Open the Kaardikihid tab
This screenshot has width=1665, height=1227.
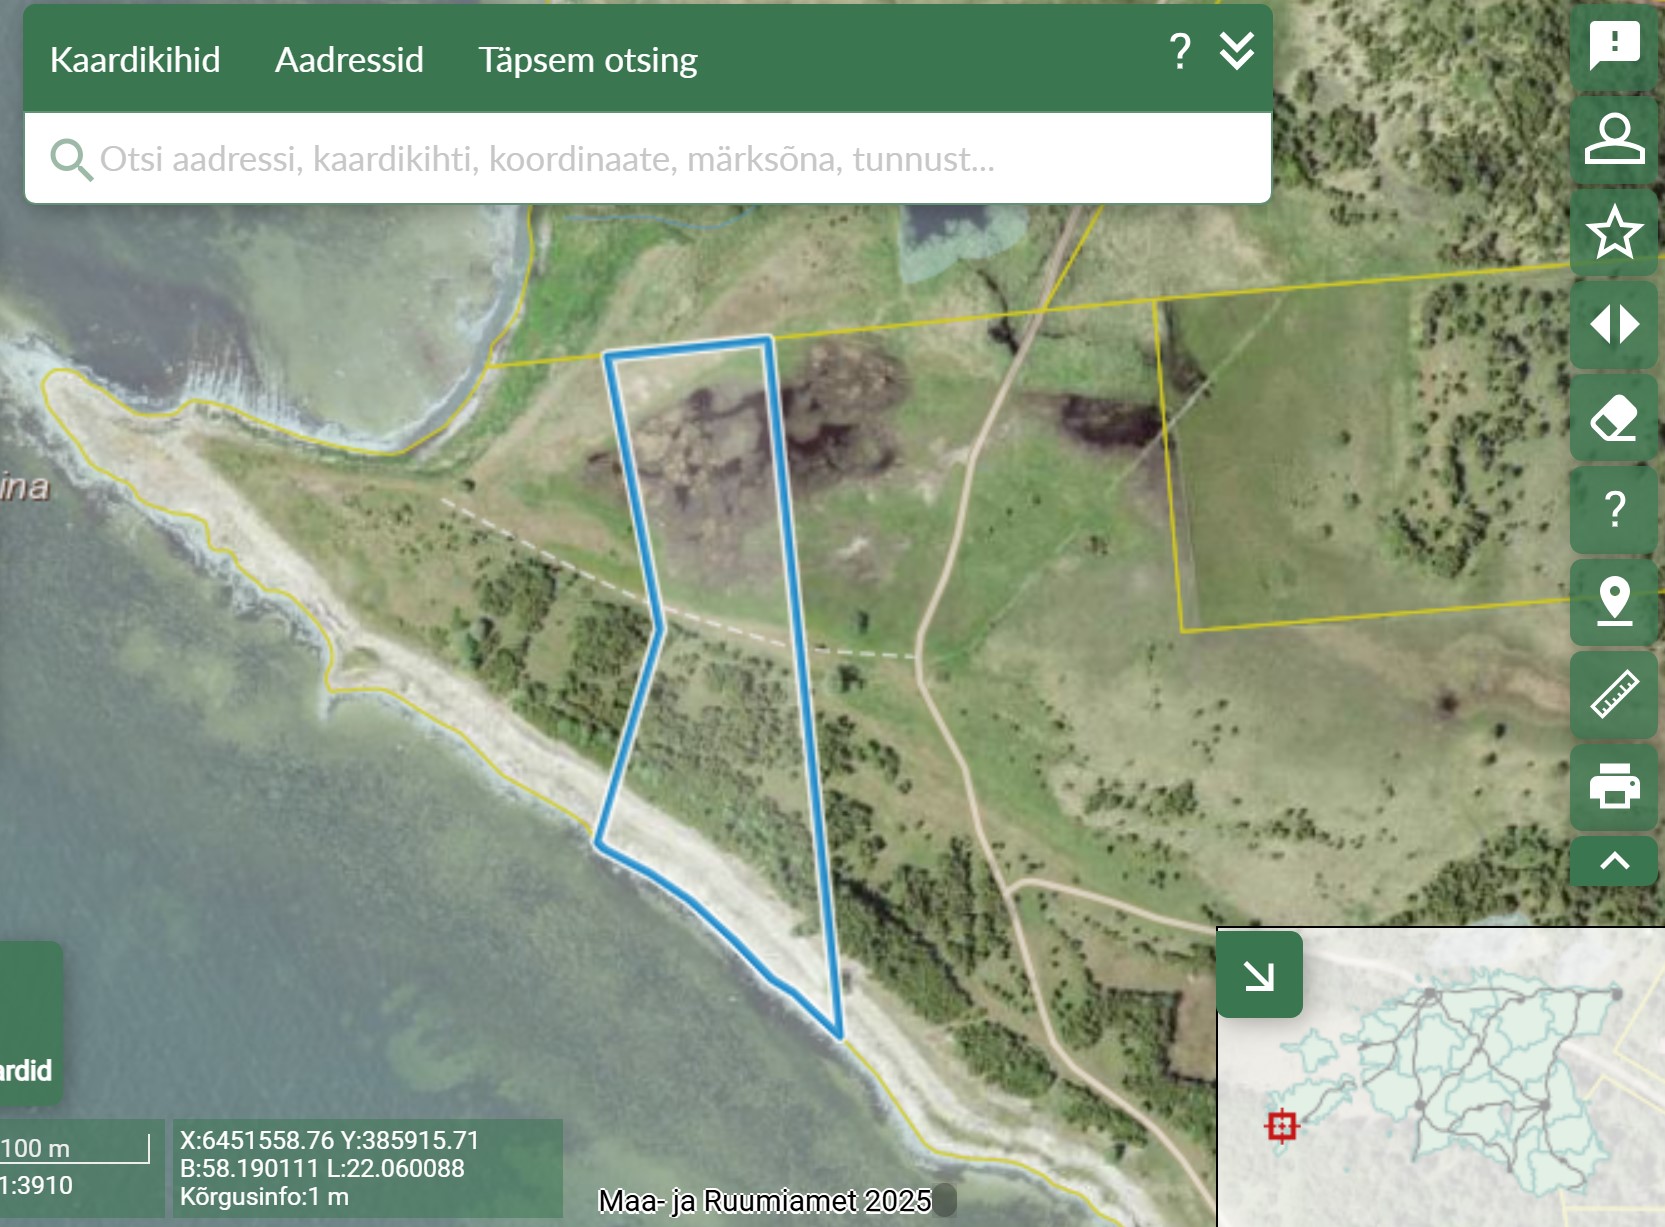pyautogui.click(x=135, y=60)
